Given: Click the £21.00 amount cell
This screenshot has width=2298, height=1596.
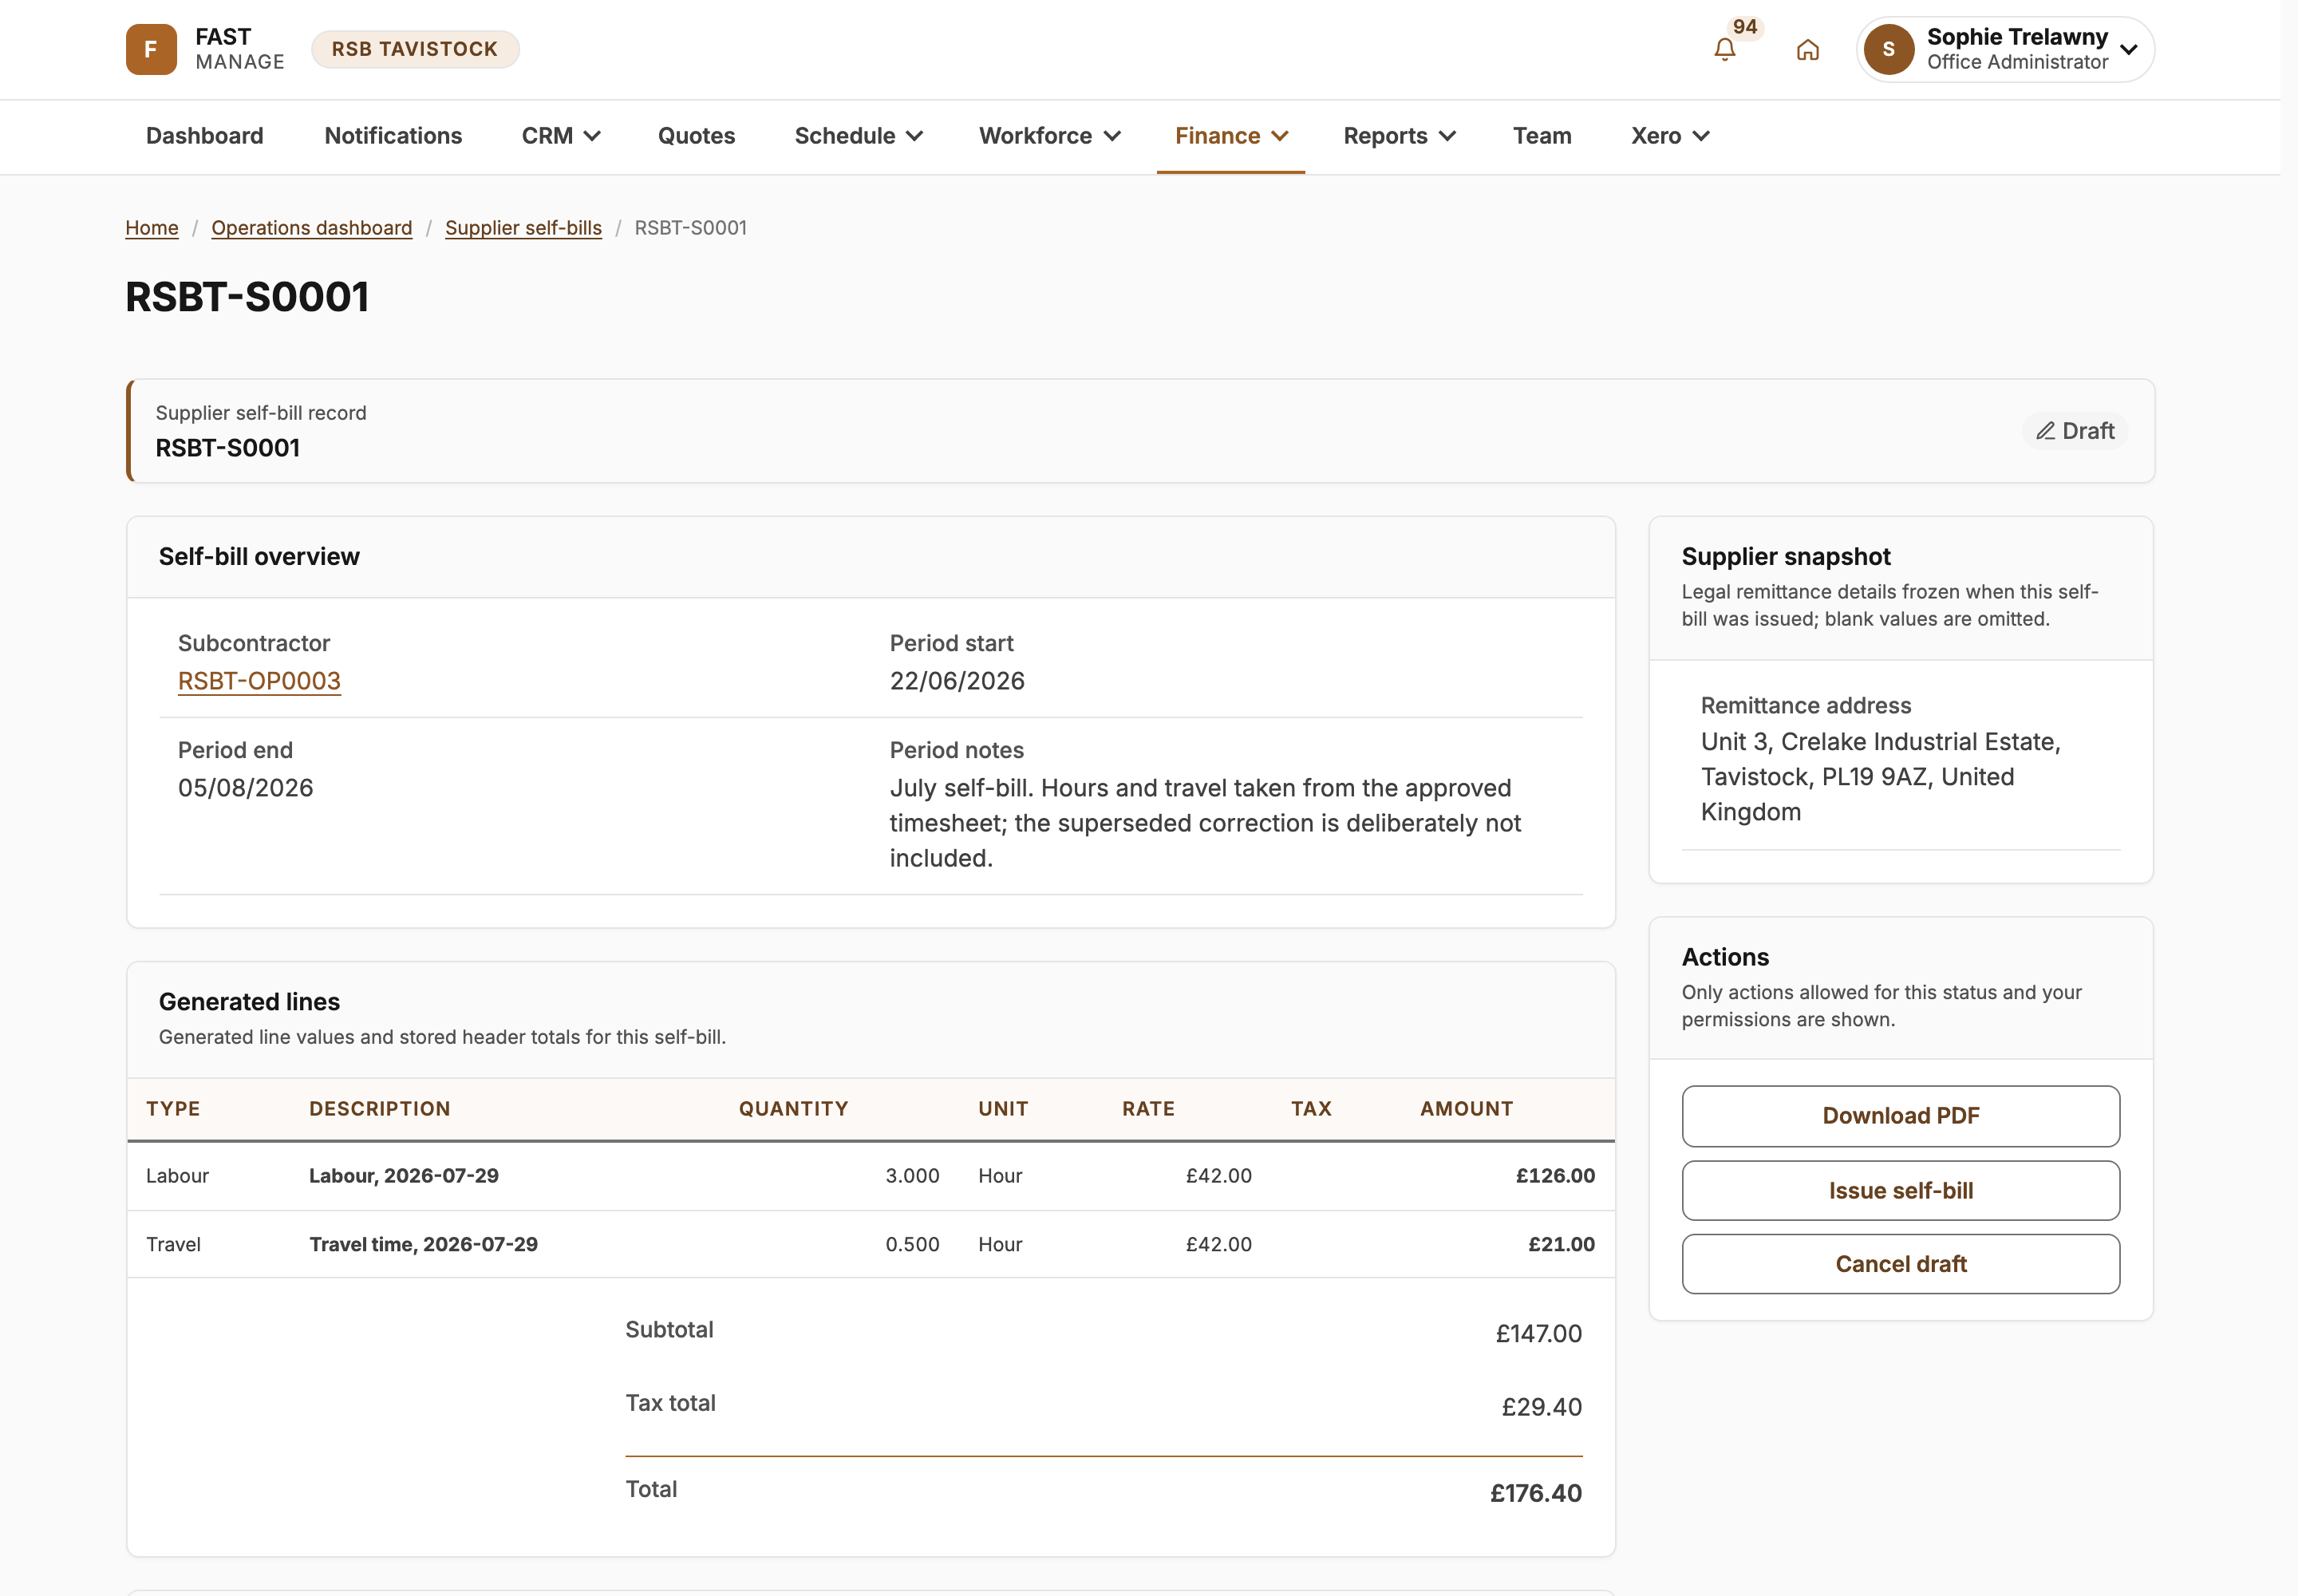Looking at the screenshot, I should [x=1561, y=1244].
